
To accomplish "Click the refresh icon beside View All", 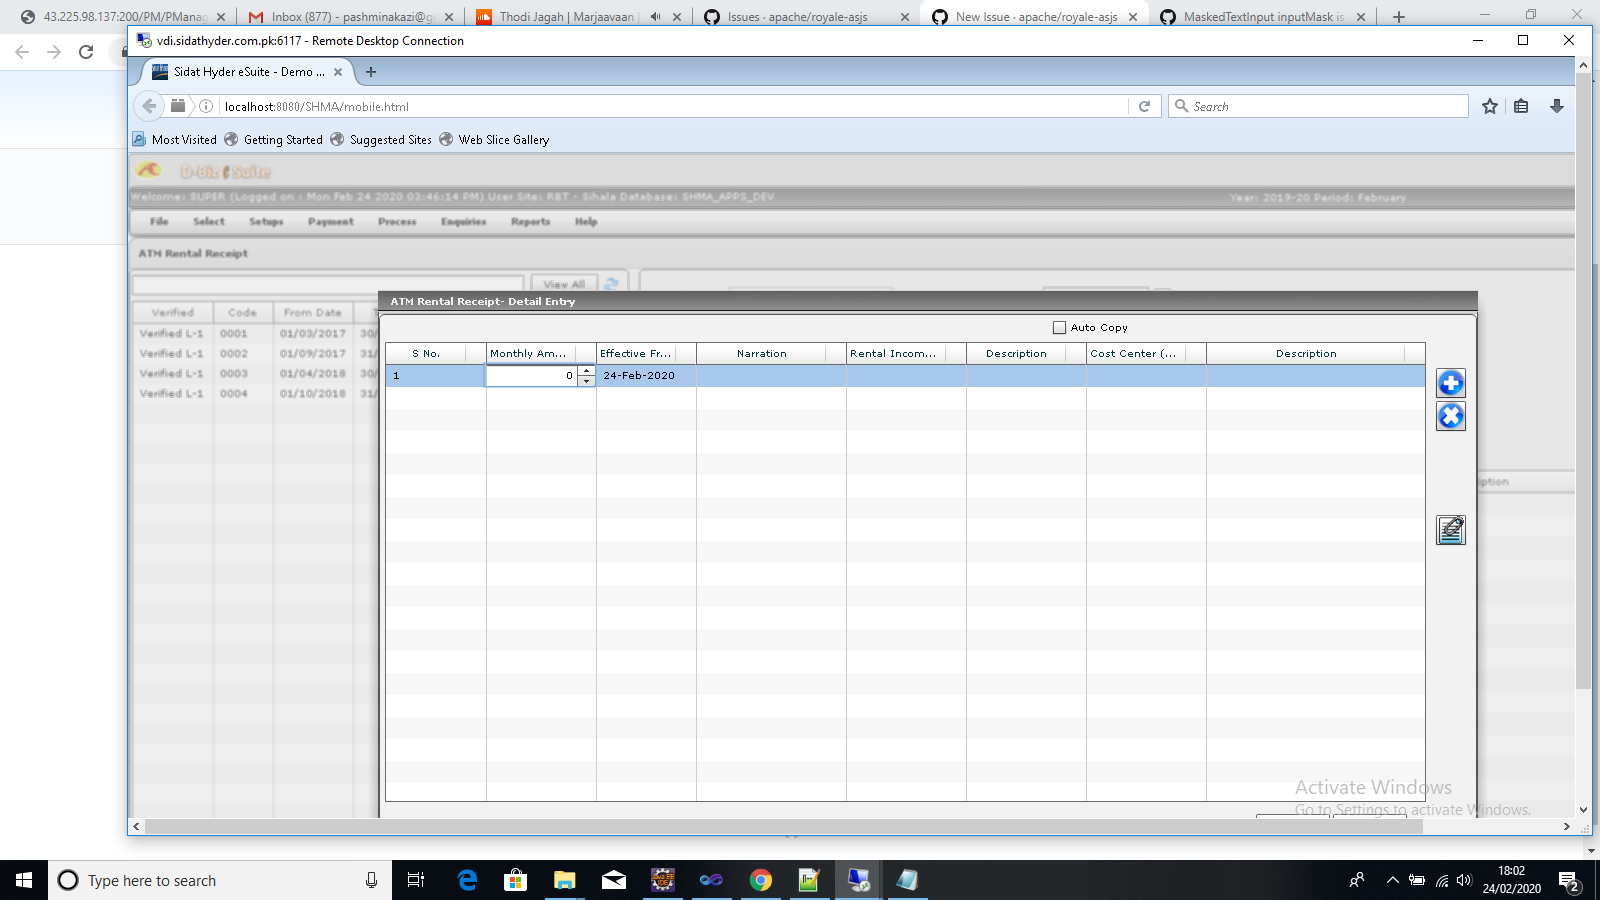I will coord(611,284).
